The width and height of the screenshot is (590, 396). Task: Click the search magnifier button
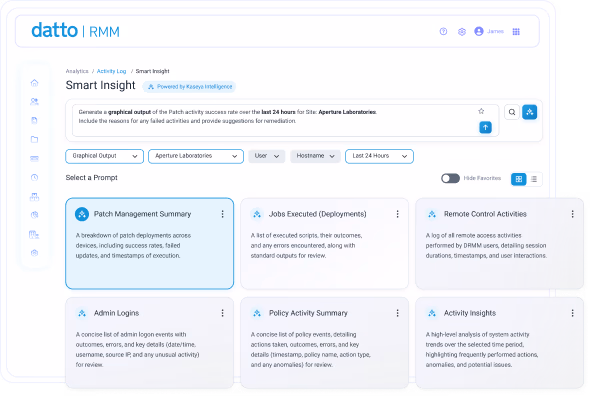tap(512, 112)
